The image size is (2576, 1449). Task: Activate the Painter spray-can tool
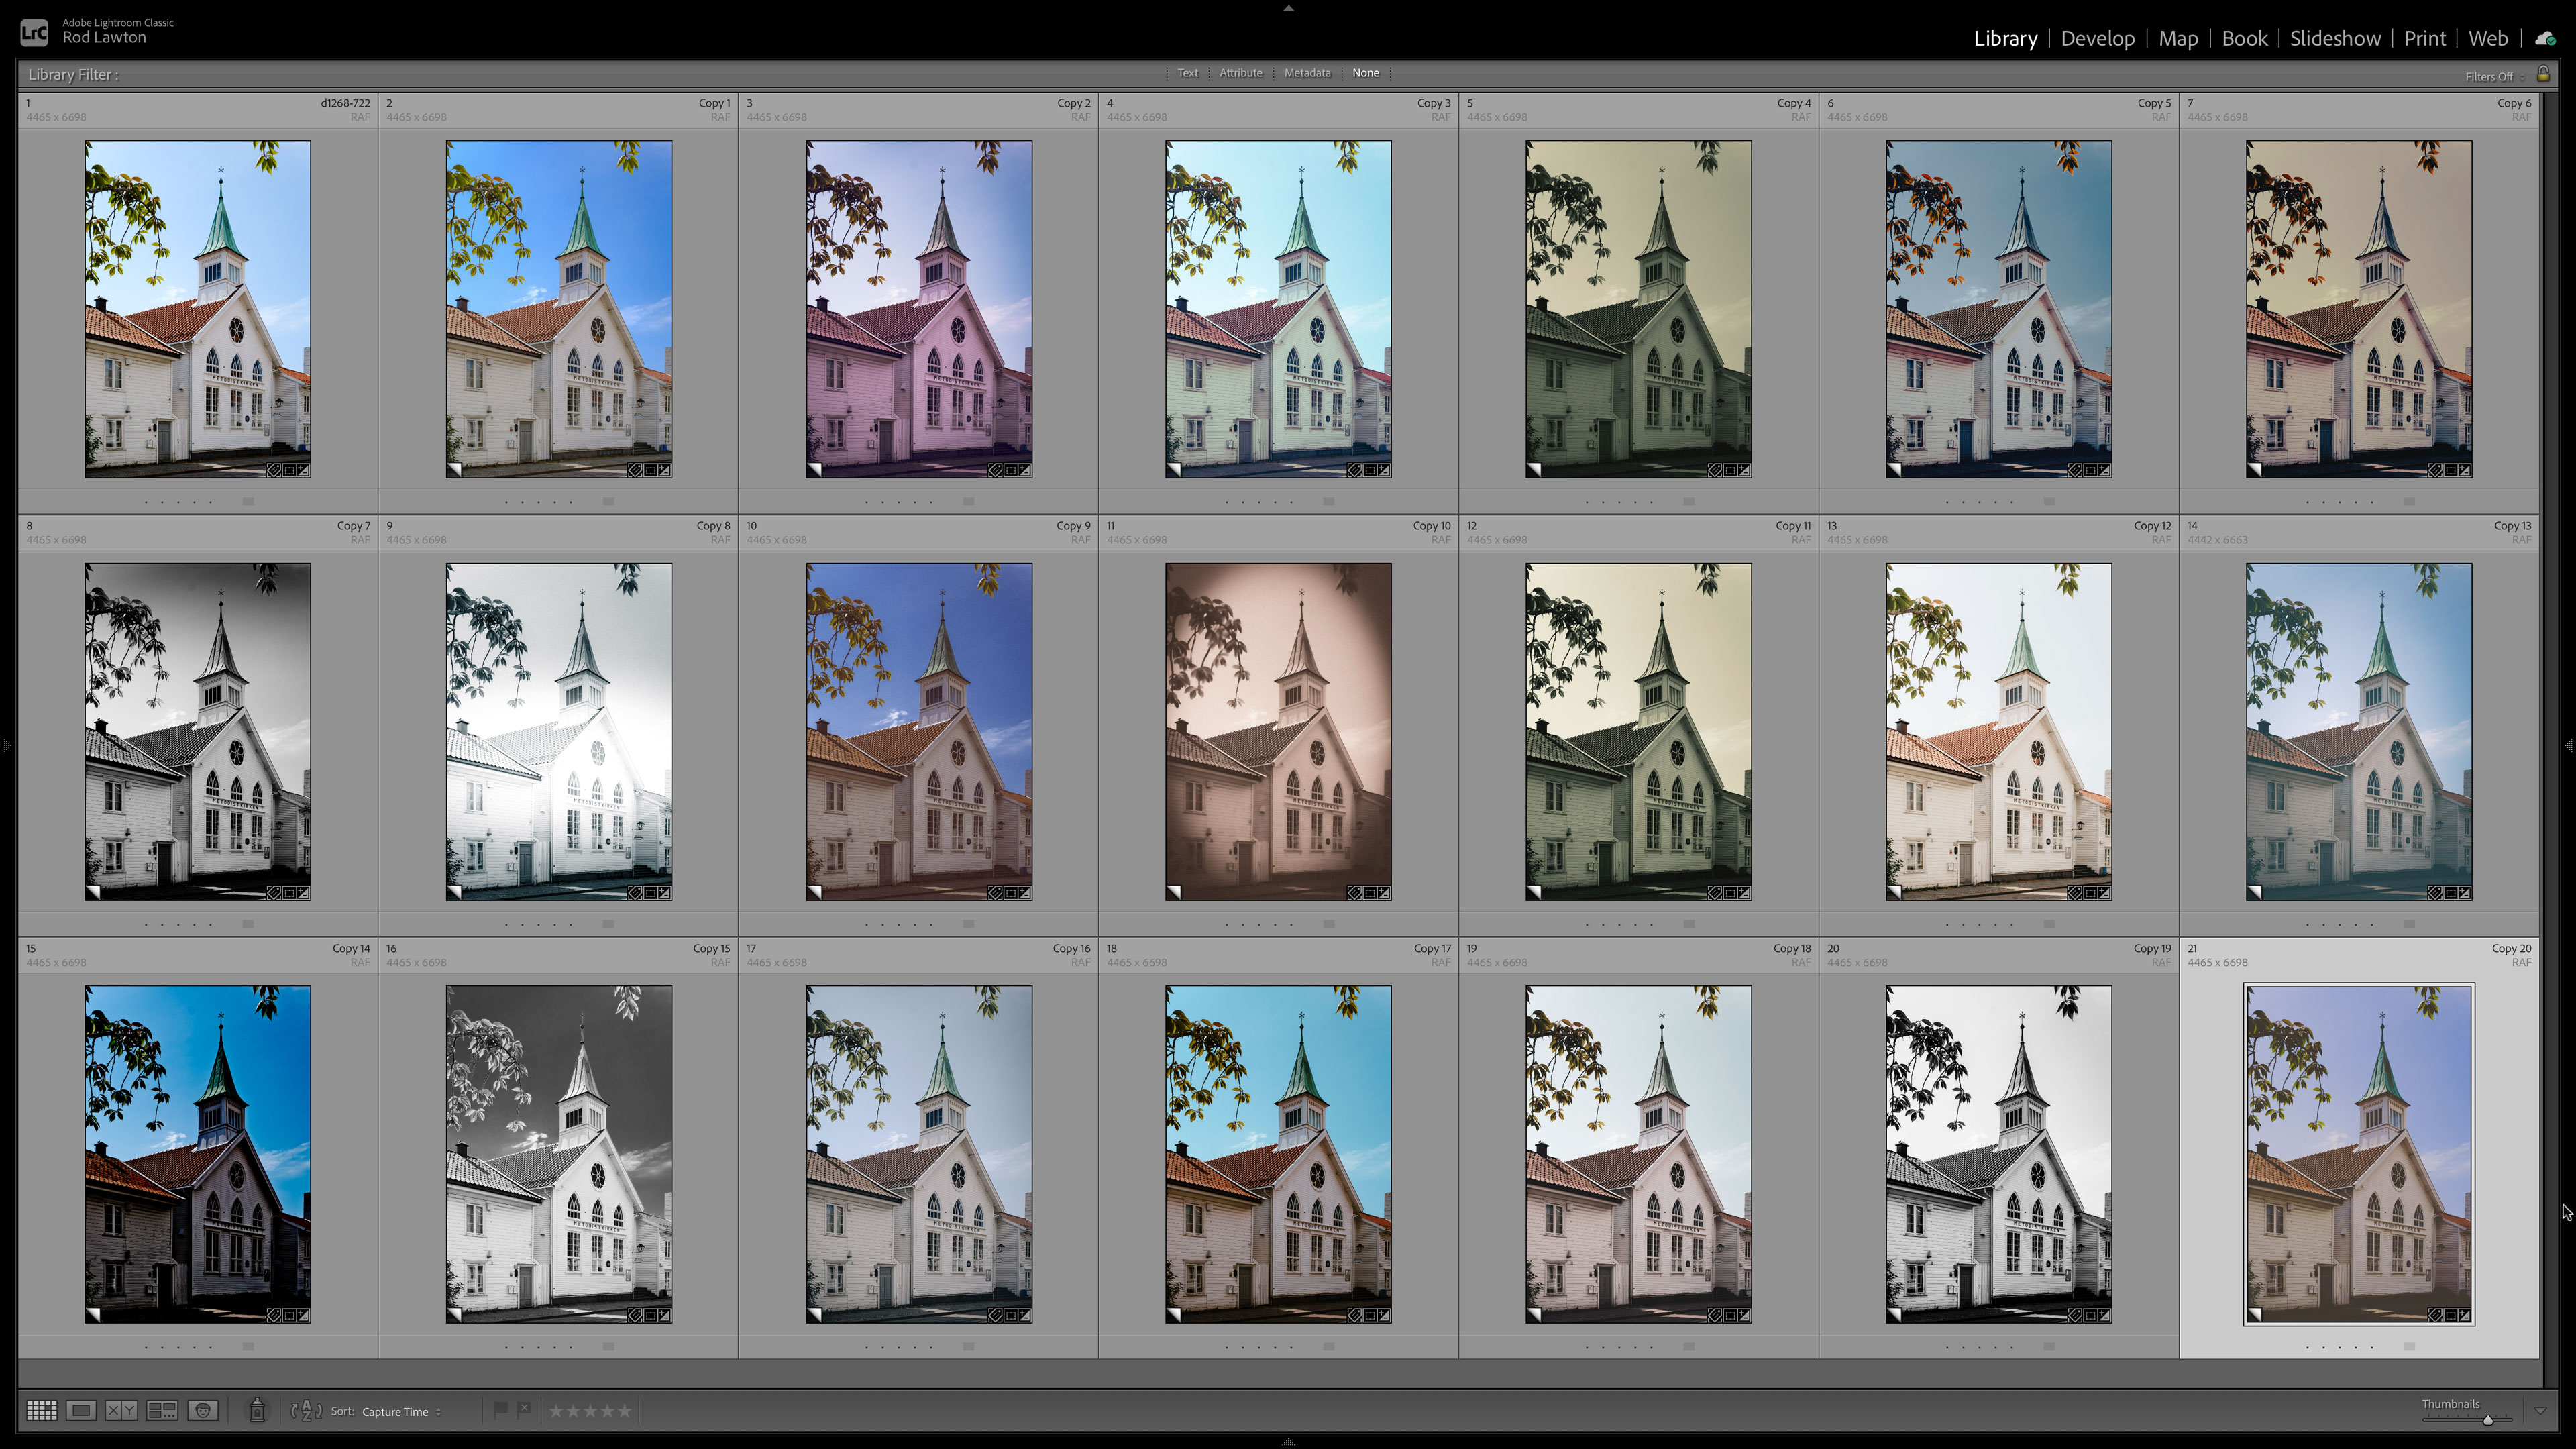point(258,1410)
